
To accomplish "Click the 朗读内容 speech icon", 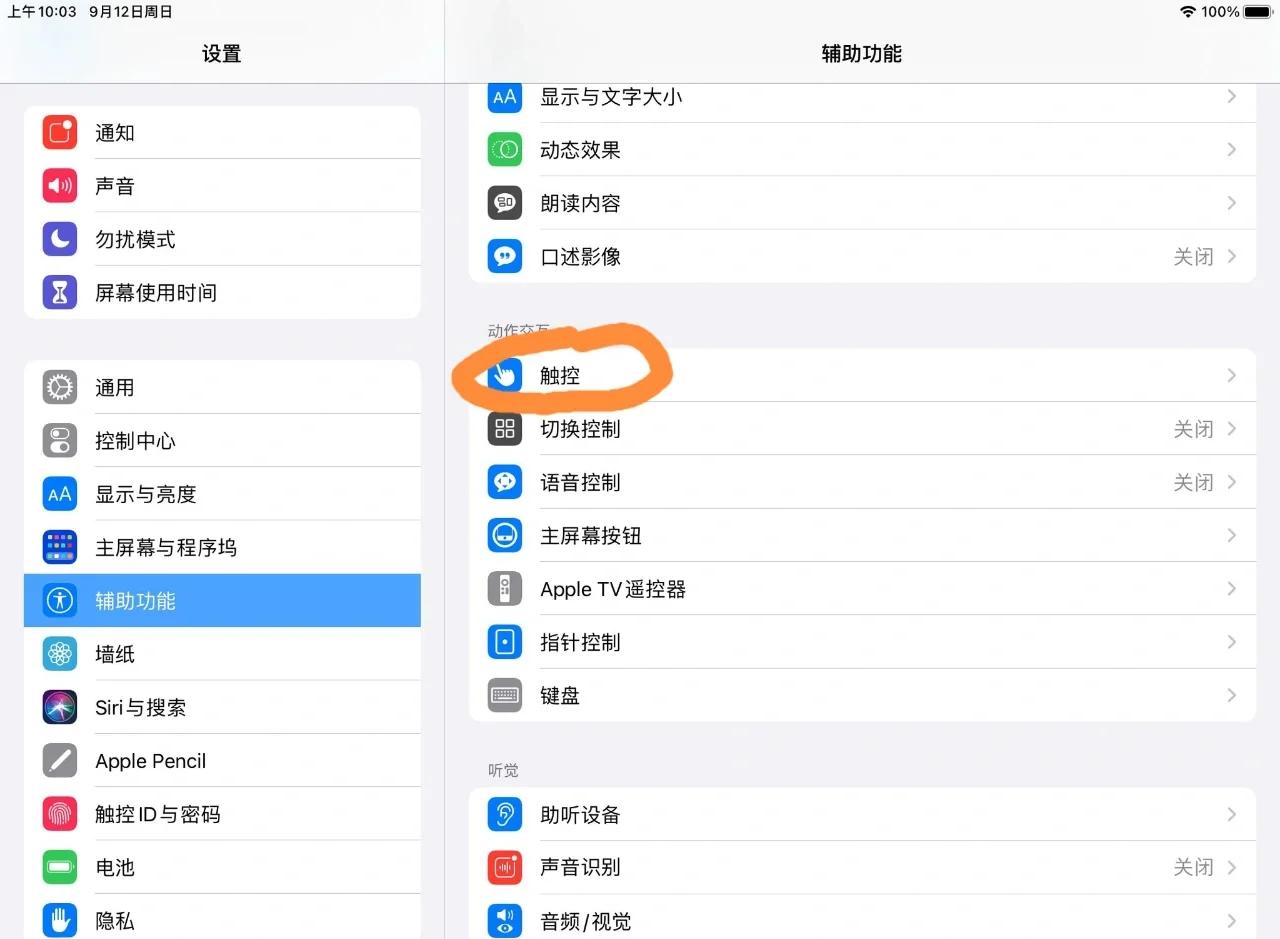I will pos(504,203).
